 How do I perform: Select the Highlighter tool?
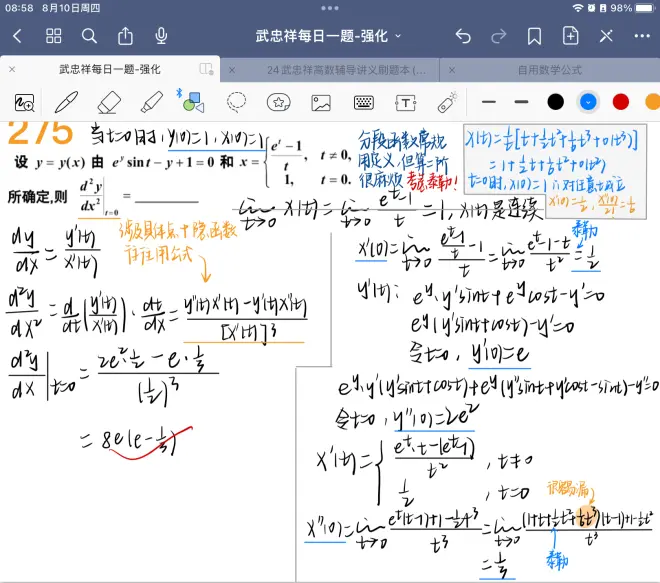pyautogui.click(x=151, y=102)
